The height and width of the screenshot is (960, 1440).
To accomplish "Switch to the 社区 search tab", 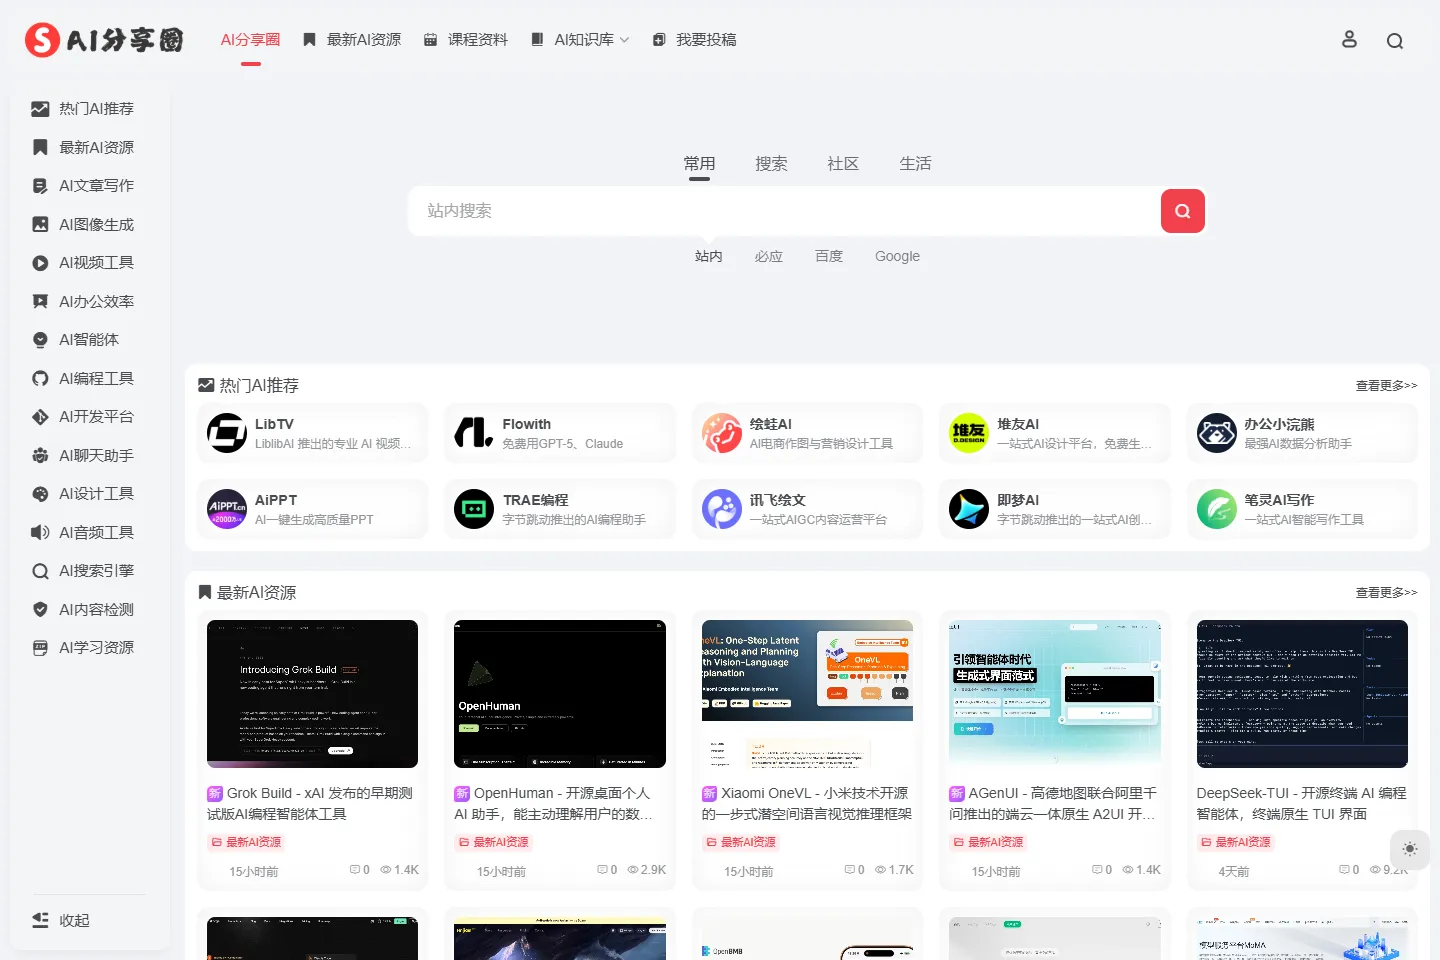I will 843,164.
